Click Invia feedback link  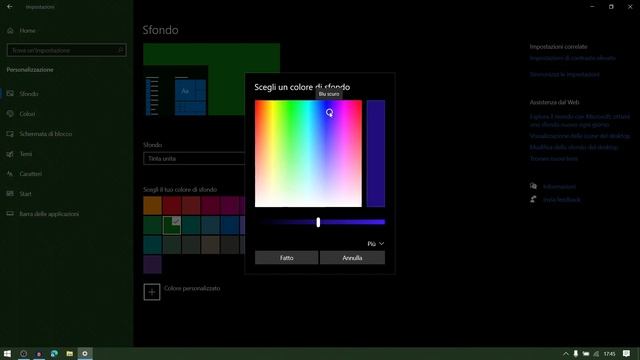[x=562, y=200]
